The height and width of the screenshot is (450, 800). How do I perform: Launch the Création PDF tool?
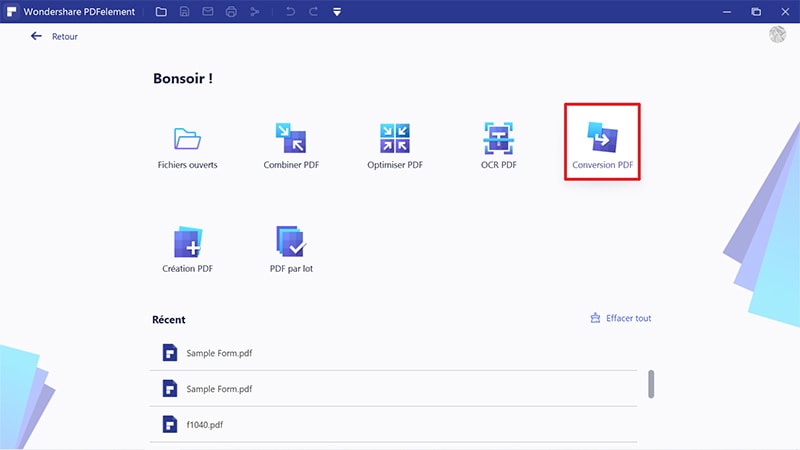[x=187, y=249]
